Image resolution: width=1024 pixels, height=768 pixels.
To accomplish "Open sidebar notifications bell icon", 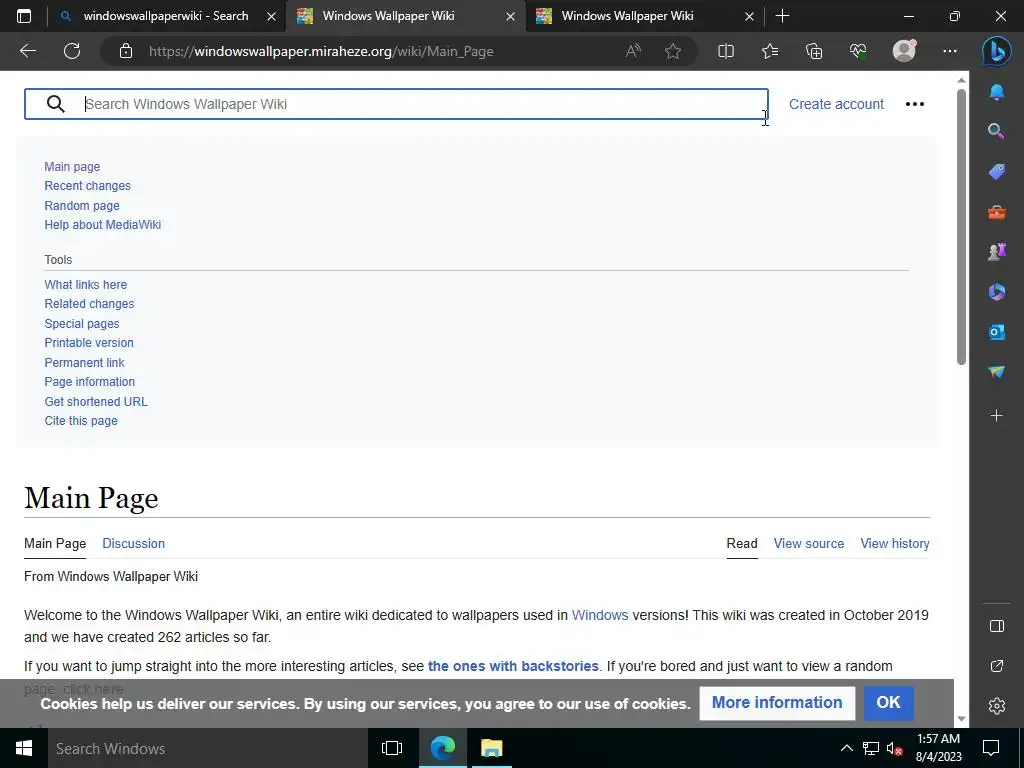I will pyautogui.click(x=997, y=92).
